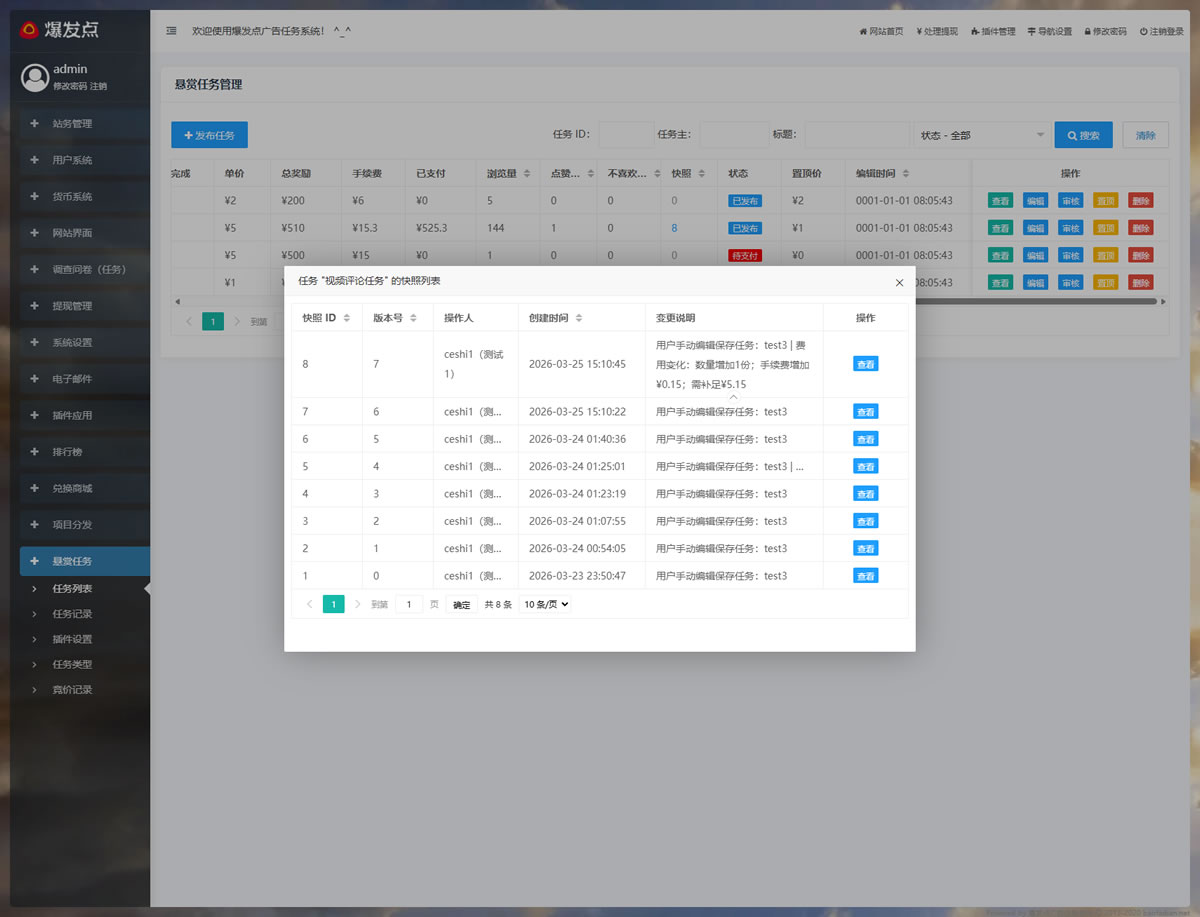Expand the 用户系统 sidebar menu
1200x917 pixels.
72,160
